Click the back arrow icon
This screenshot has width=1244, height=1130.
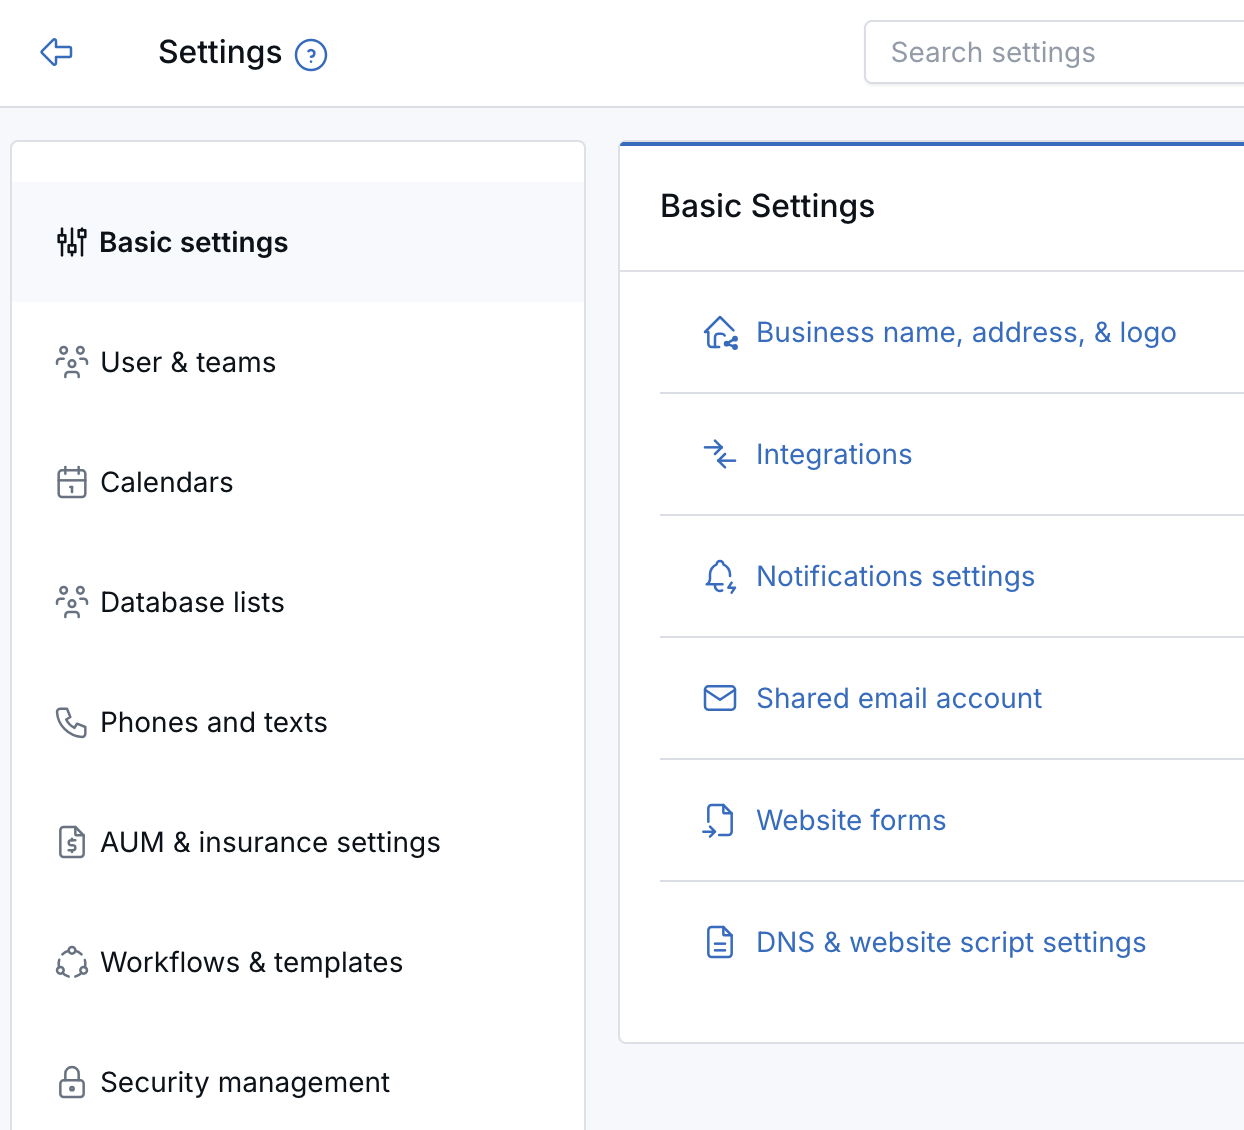coord(56,52)
